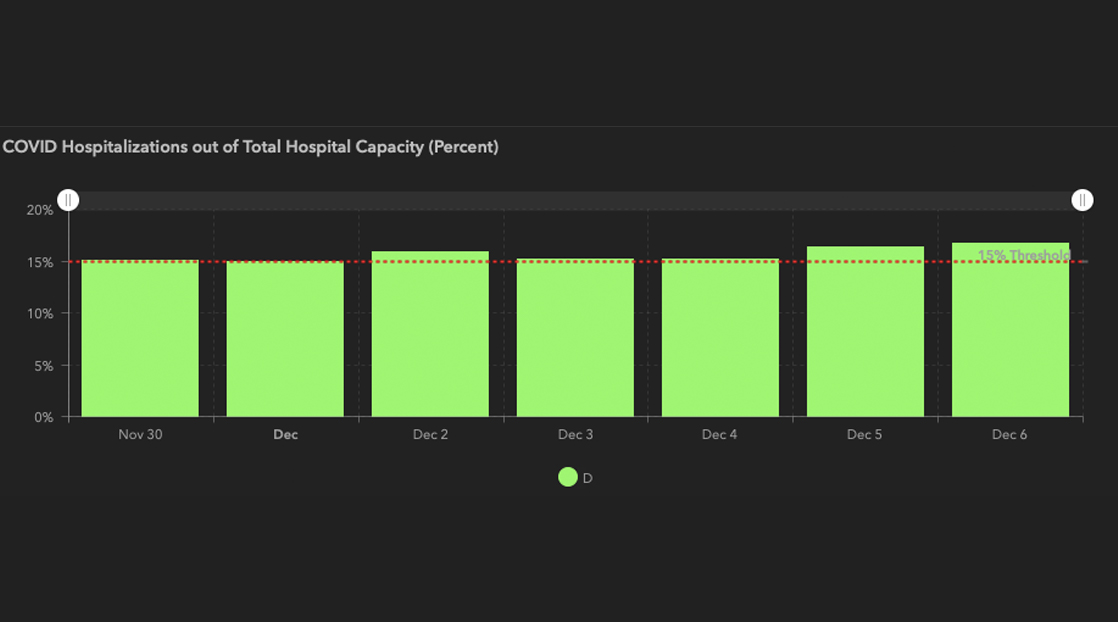Click the left range slider handle
Image resolution: width=1118 pixels, height=622 pixels.
point(68,200)
